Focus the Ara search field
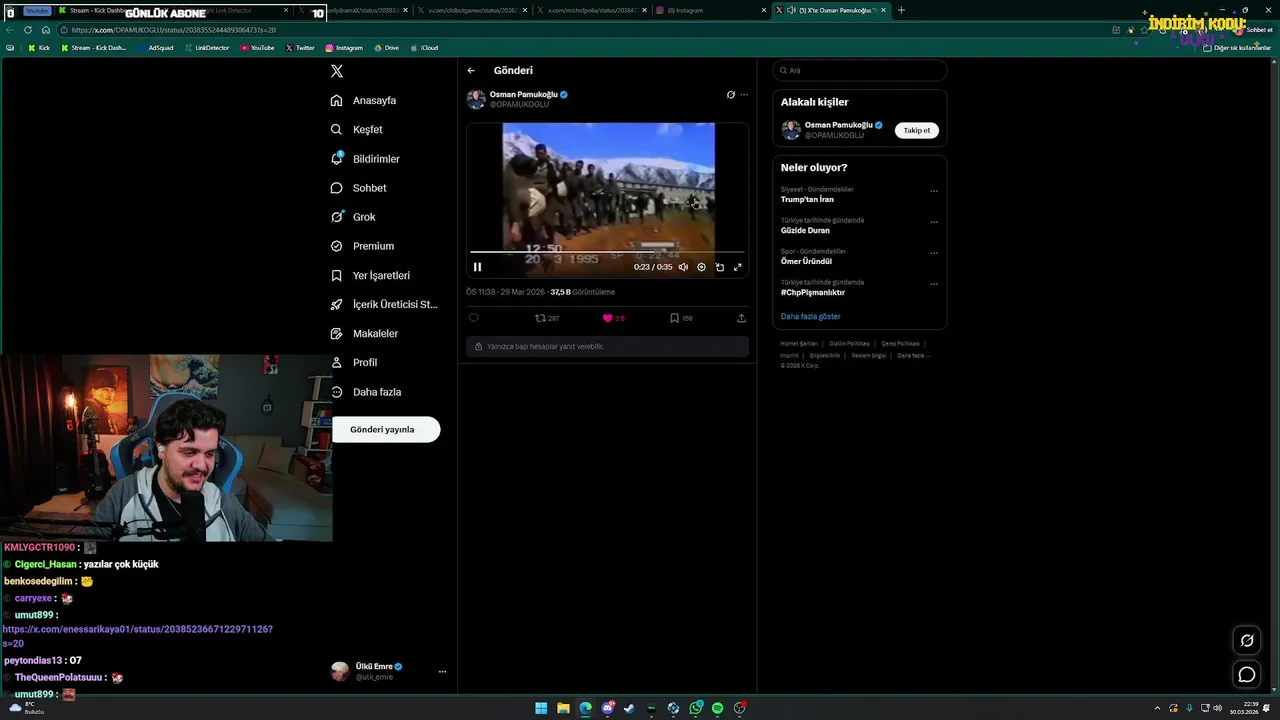 (860, 70)
